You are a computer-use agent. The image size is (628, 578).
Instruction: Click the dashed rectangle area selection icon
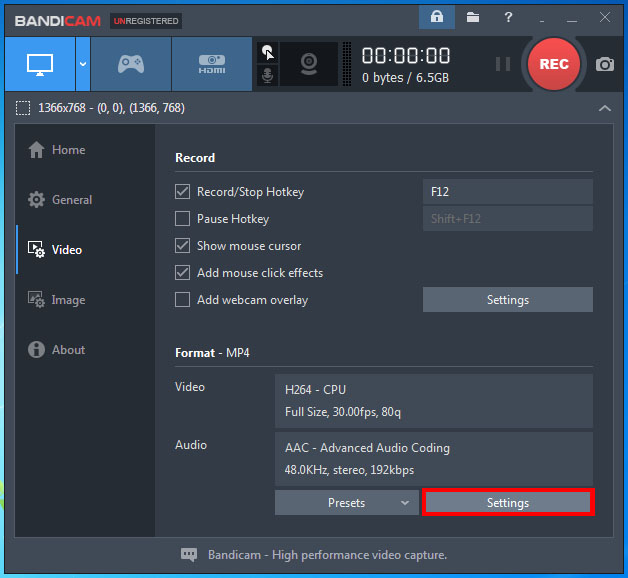[23, 108]
